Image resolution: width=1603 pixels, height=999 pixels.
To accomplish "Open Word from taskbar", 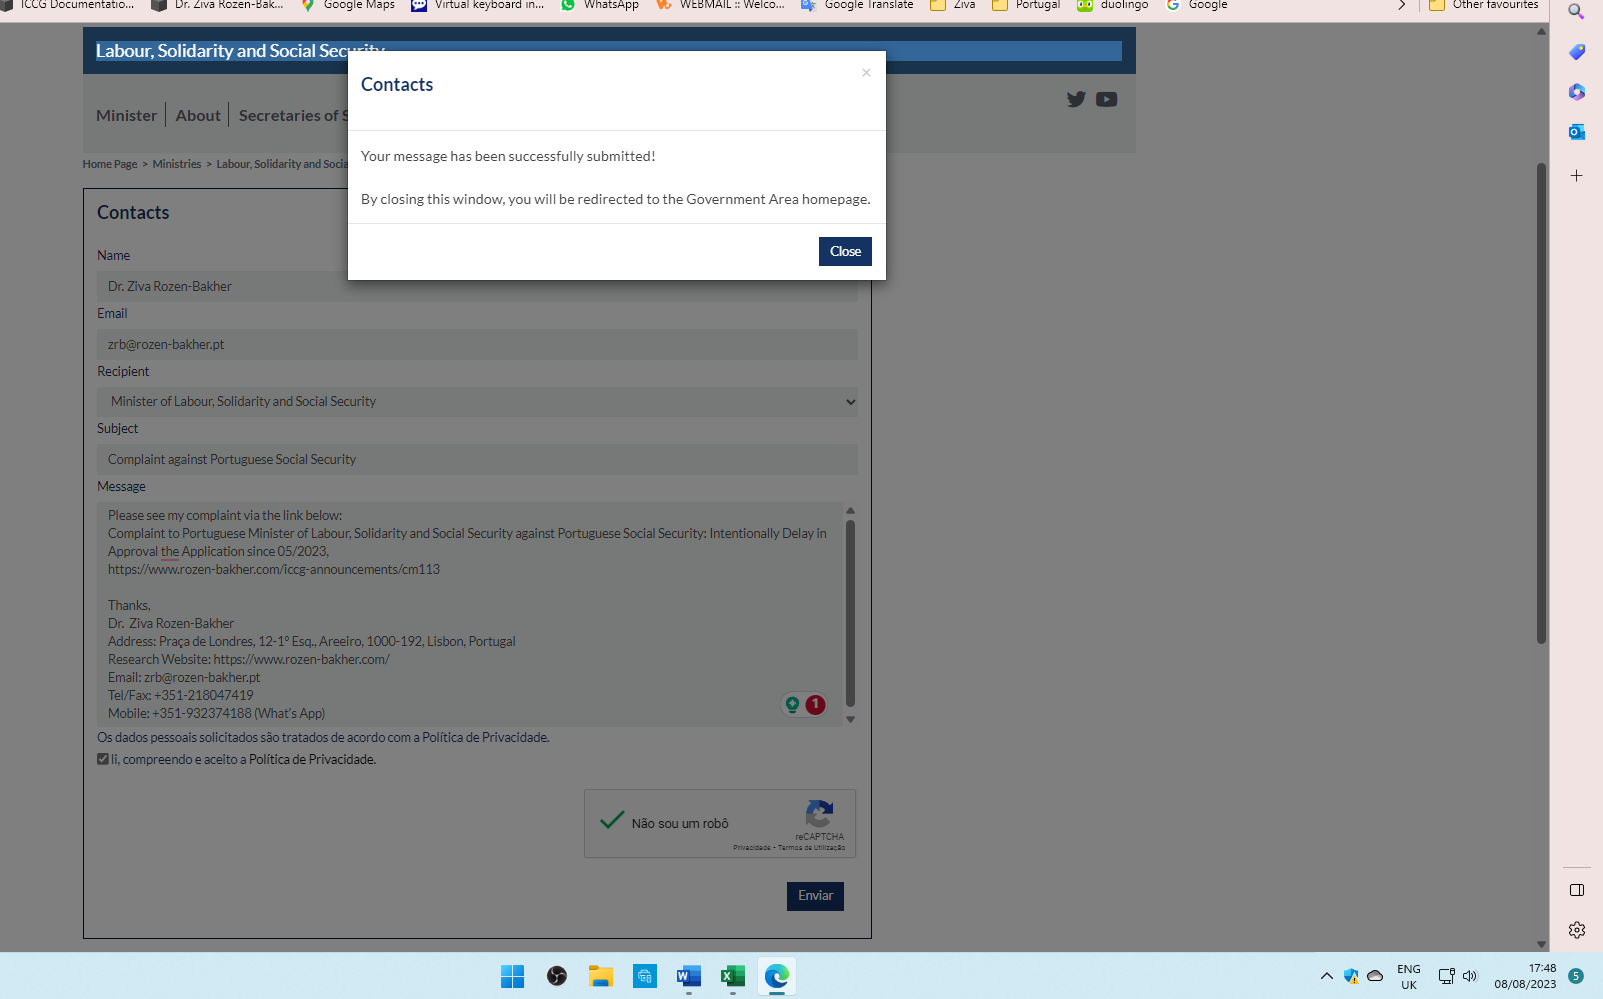I will tap(689, 976).
